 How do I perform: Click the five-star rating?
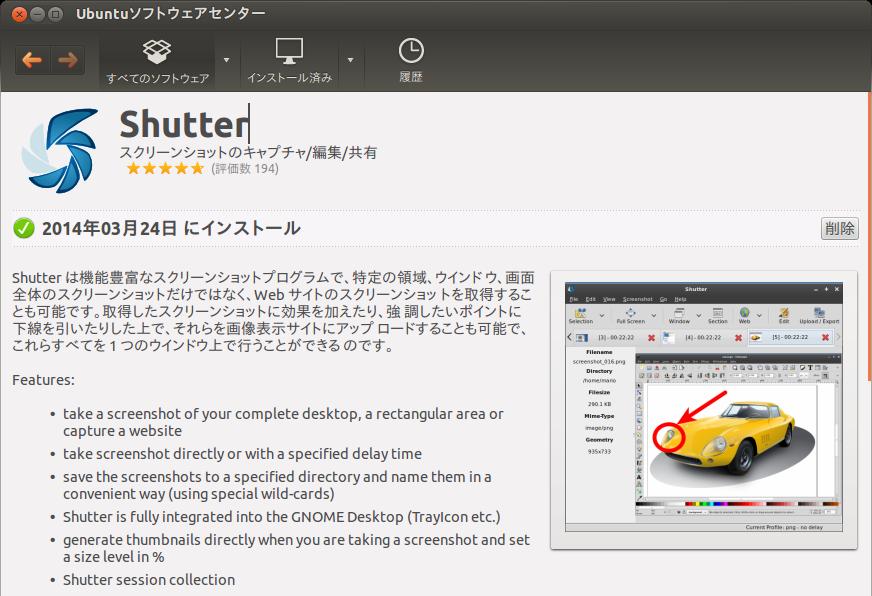coord(165,168)
